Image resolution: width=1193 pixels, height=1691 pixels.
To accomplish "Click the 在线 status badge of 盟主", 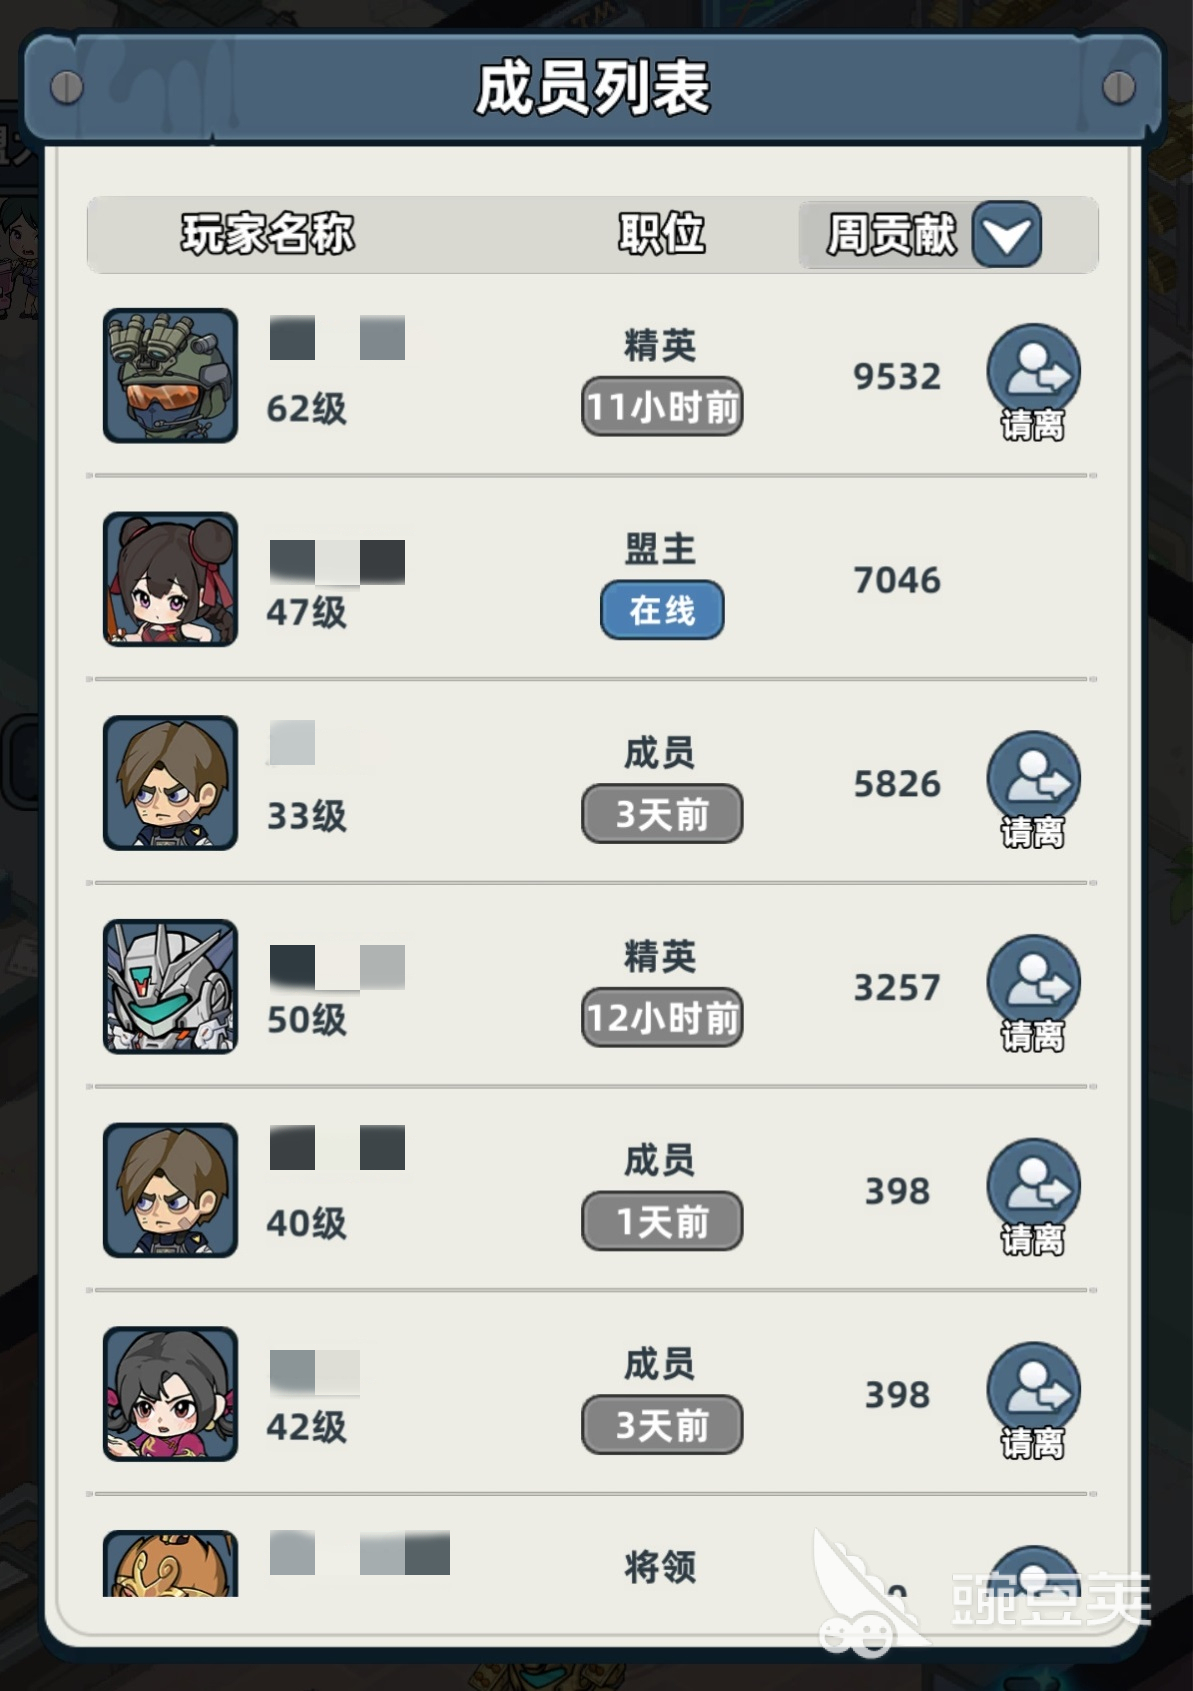I will [x=662, y=609].
